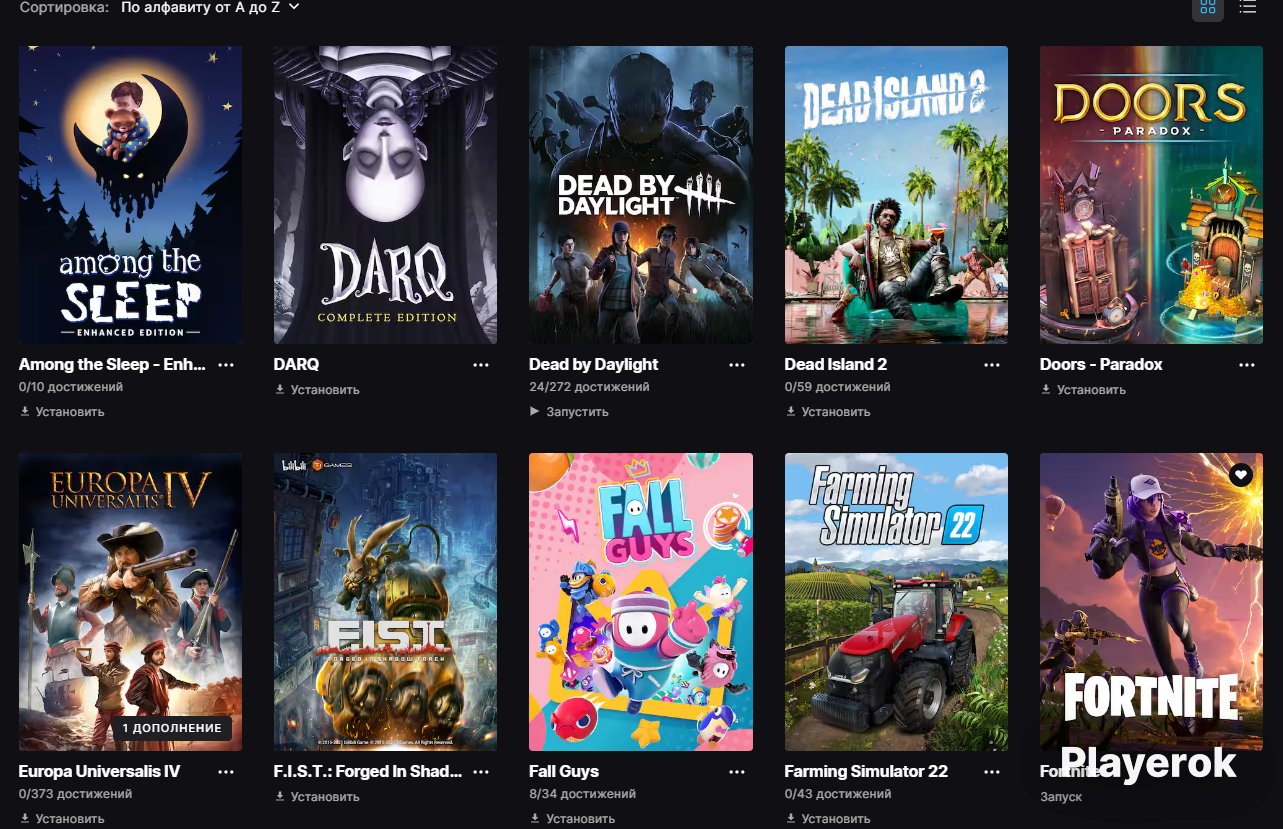This screenshot has height=829, width=1283.
Task: Open the Fall Guys cover thumbnail
Action: tap(641, 602)
